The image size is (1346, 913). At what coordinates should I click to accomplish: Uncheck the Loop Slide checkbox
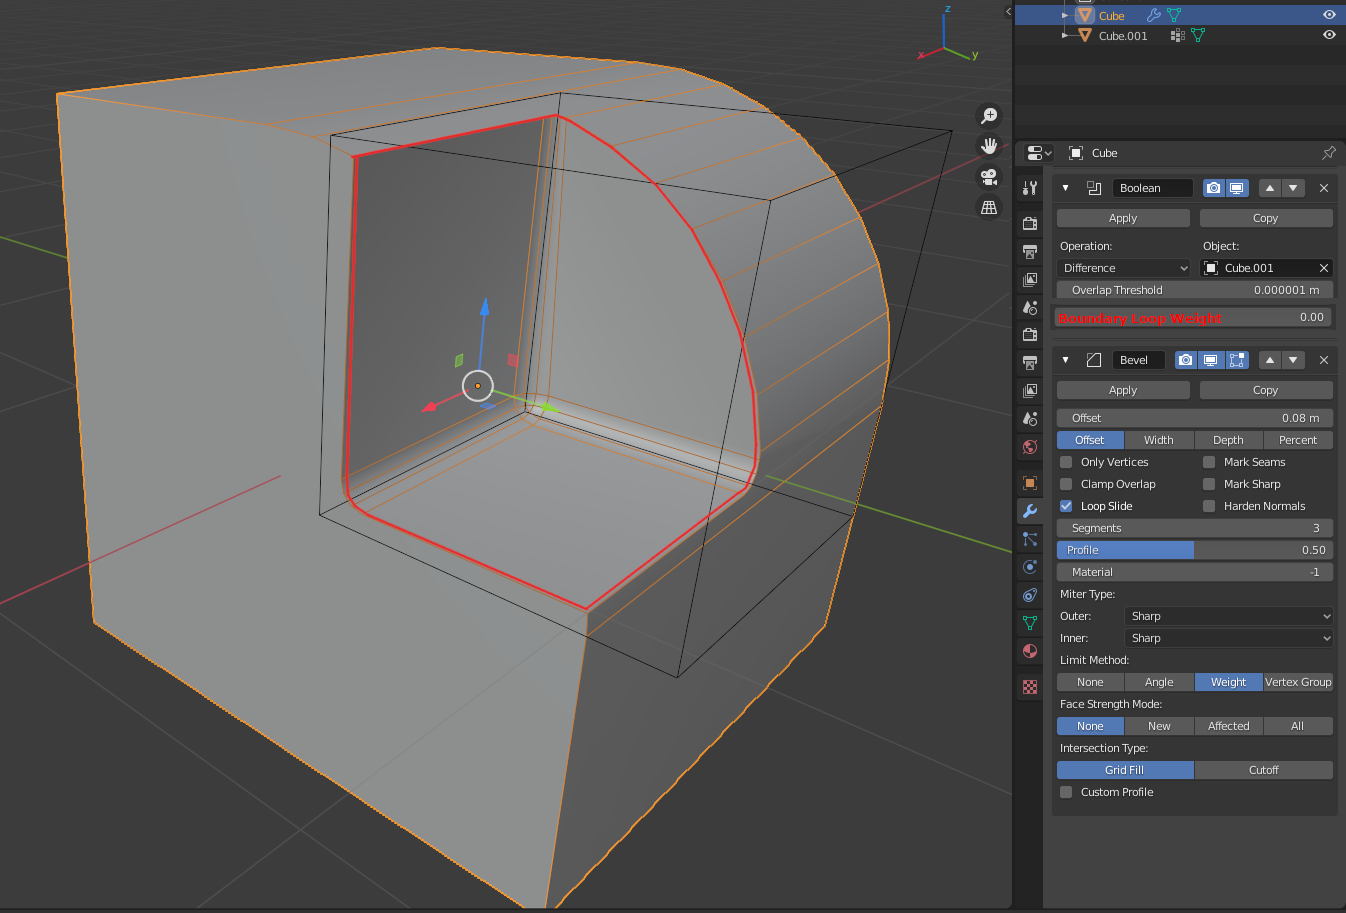pyautogui.click(x=1066, y=506)
